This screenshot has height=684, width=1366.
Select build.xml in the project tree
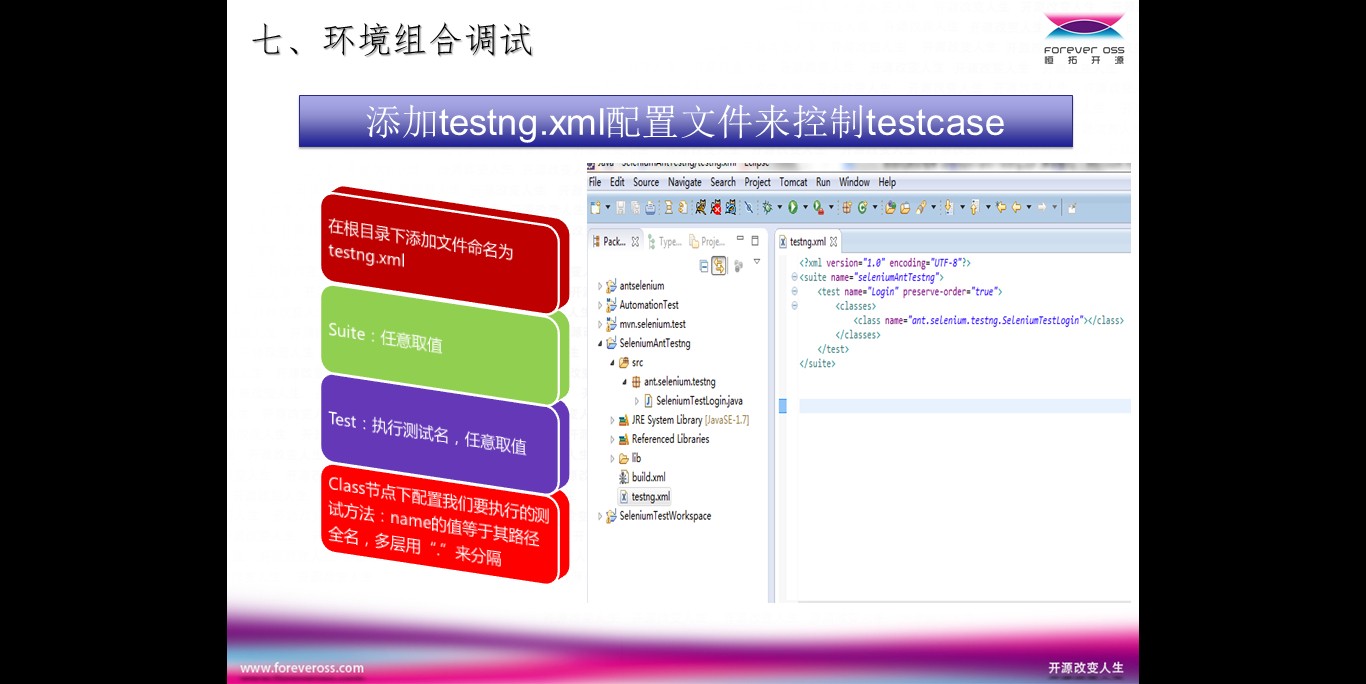[642, 477]
